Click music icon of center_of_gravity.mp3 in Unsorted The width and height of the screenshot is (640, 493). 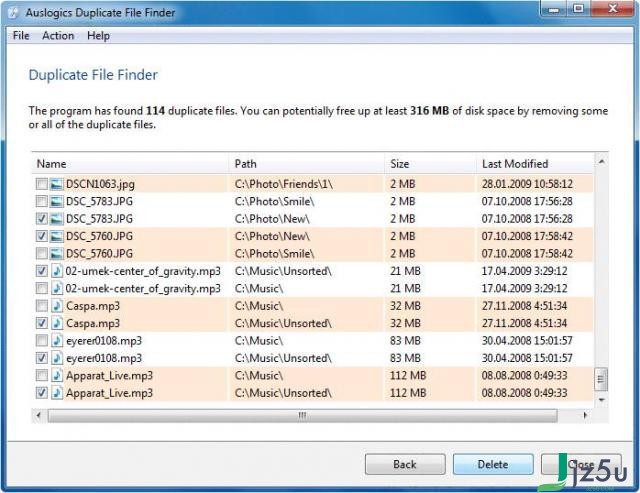click(57, 271)
